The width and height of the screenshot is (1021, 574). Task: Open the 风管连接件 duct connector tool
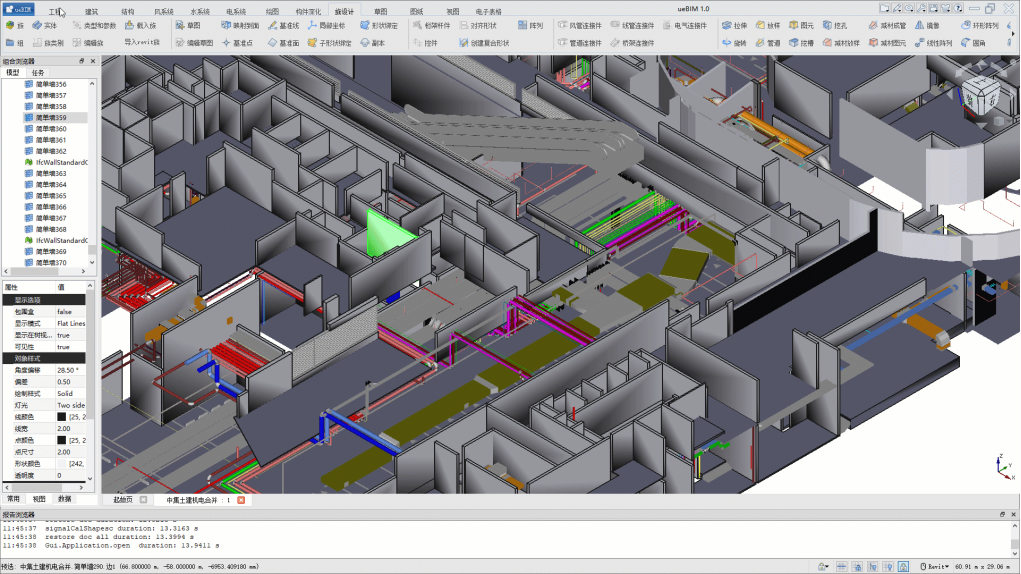[580, 25]
